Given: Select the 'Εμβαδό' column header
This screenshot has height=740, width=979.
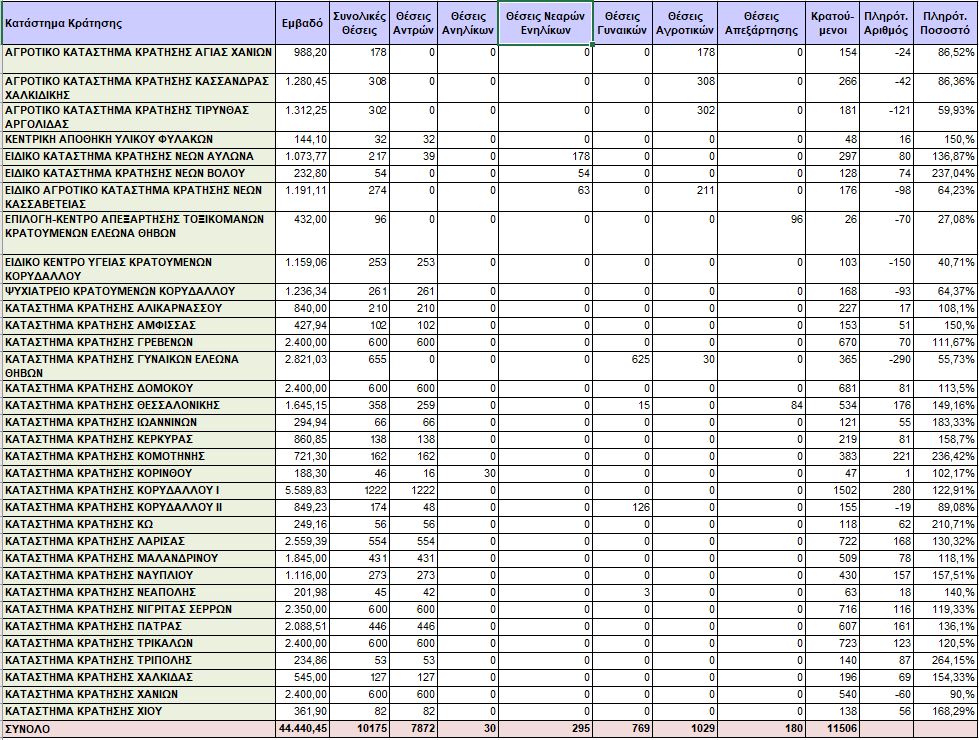Looking at the screenshot, I should [302, 22].
